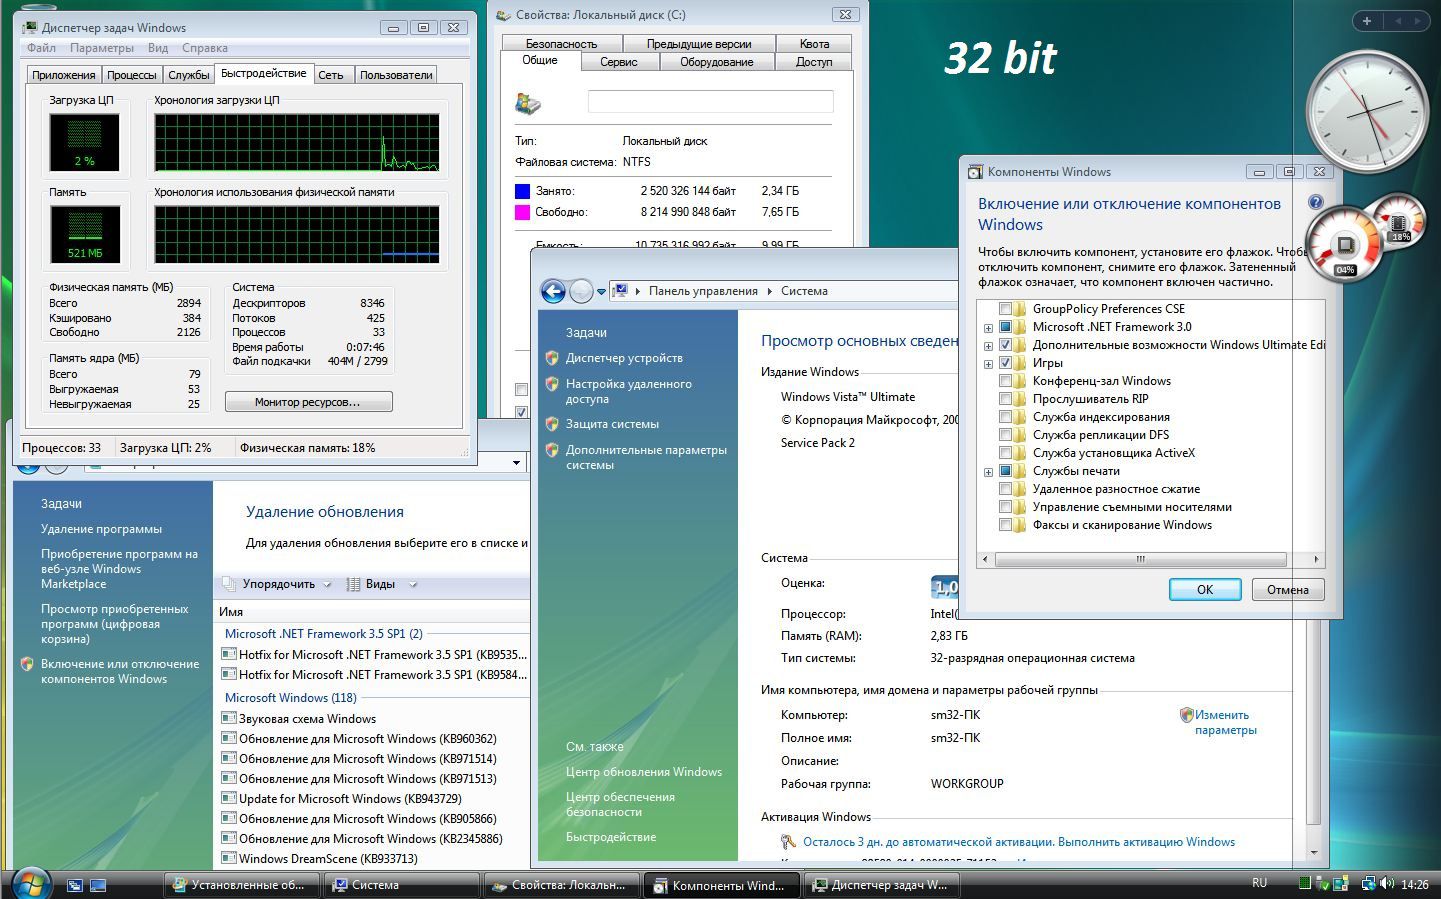Expand the Службы печати tree node
The height and width of the screenshot is (899, 1441).
[988, 472]
